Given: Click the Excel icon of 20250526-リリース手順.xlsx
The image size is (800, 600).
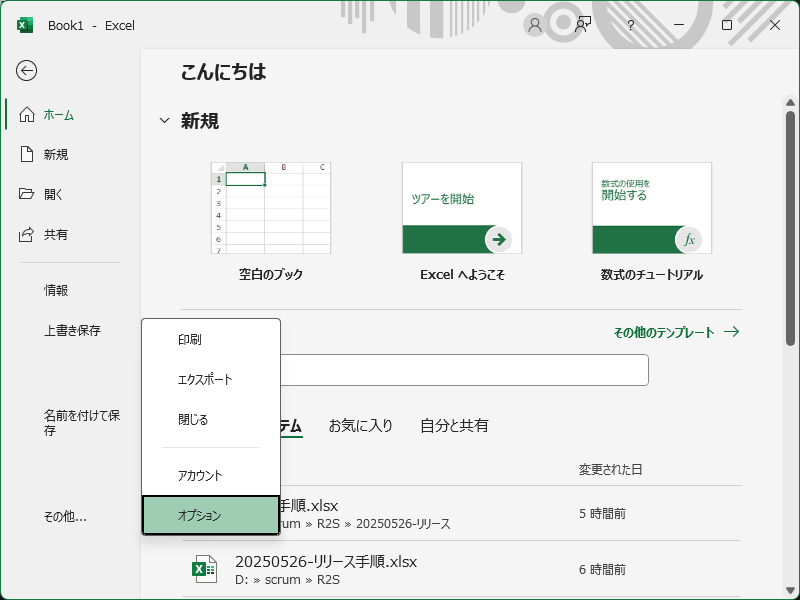Looking at the screenshot, I should click(204, 569).
